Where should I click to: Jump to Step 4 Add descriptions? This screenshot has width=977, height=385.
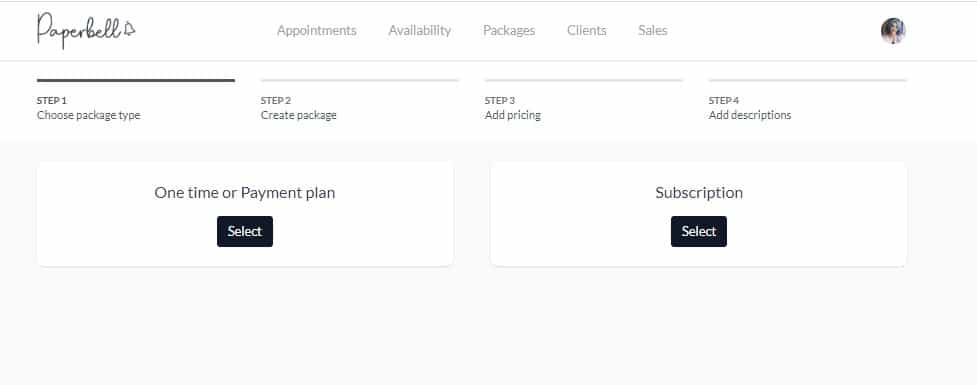tap(750, 108)
